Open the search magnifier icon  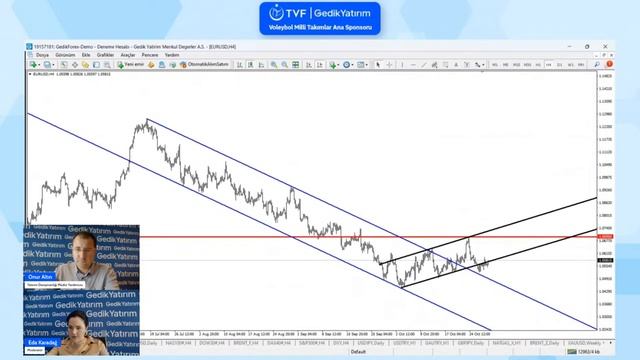tap(597, 64)
